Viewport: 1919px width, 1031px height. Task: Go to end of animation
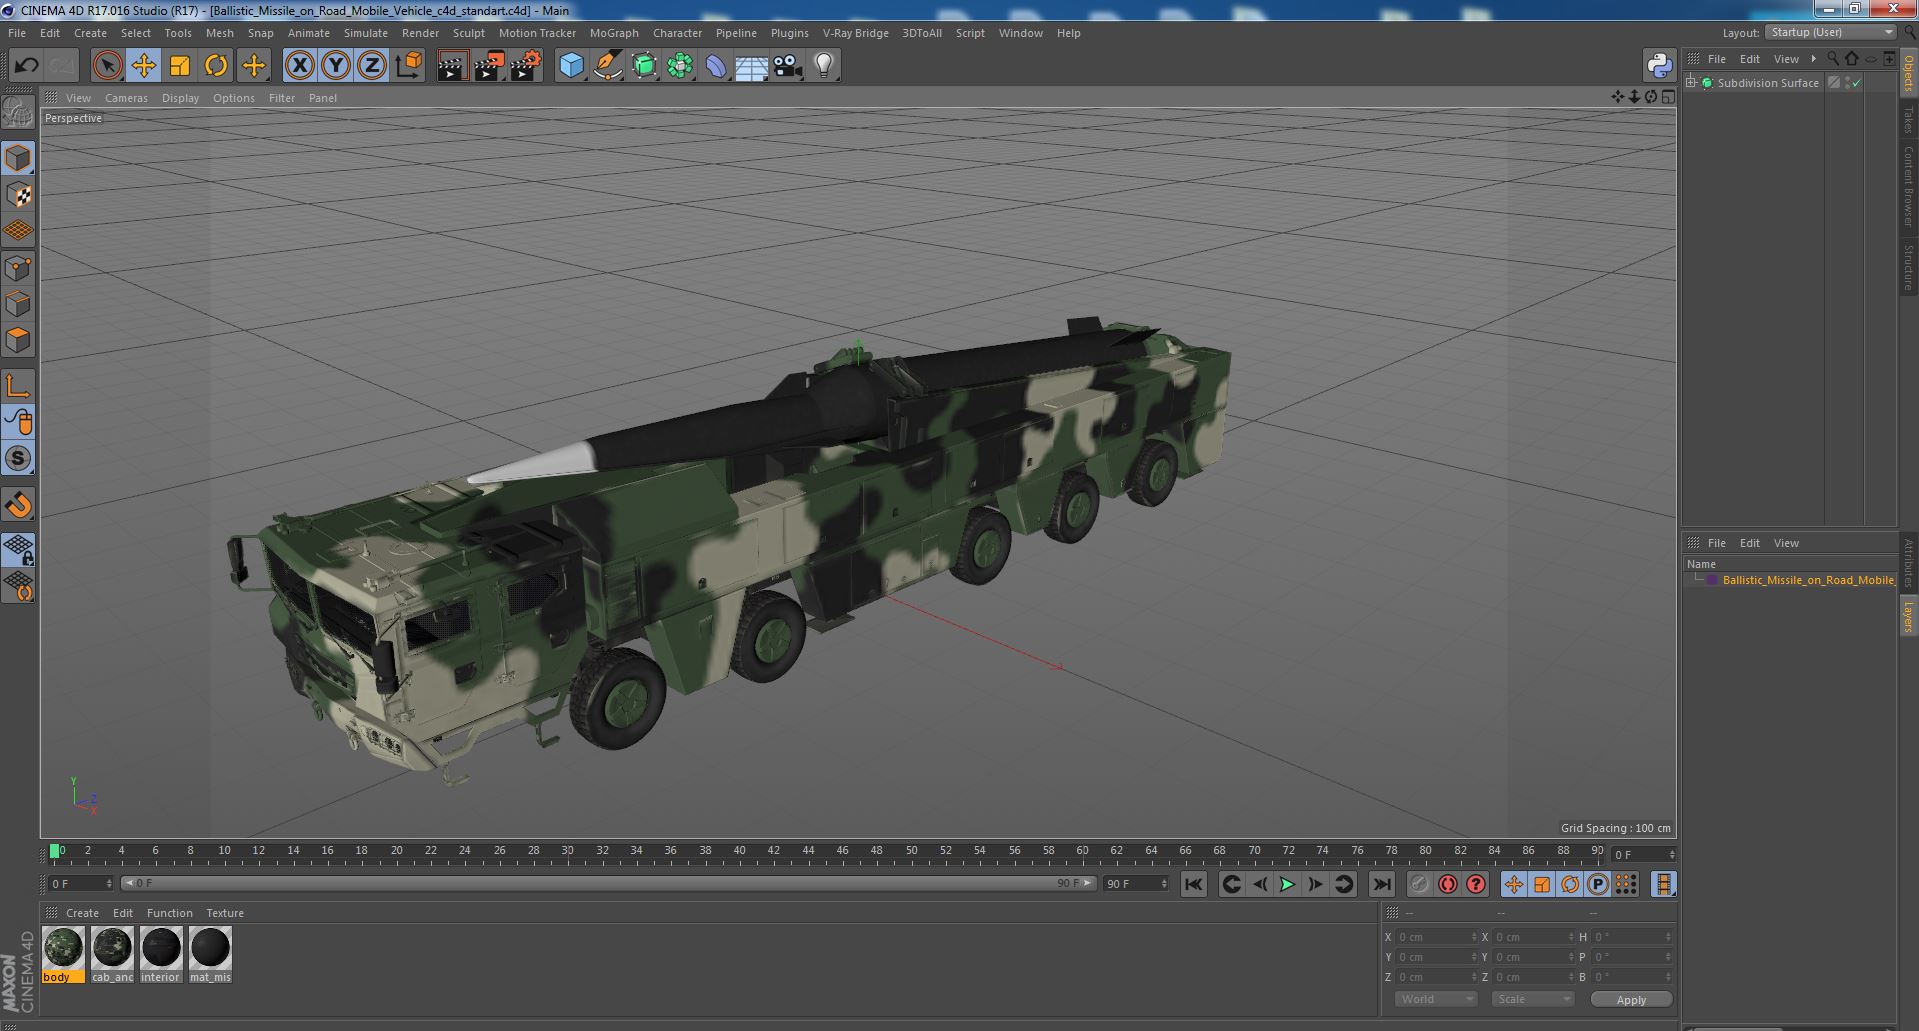click(x=1381, y=884)
